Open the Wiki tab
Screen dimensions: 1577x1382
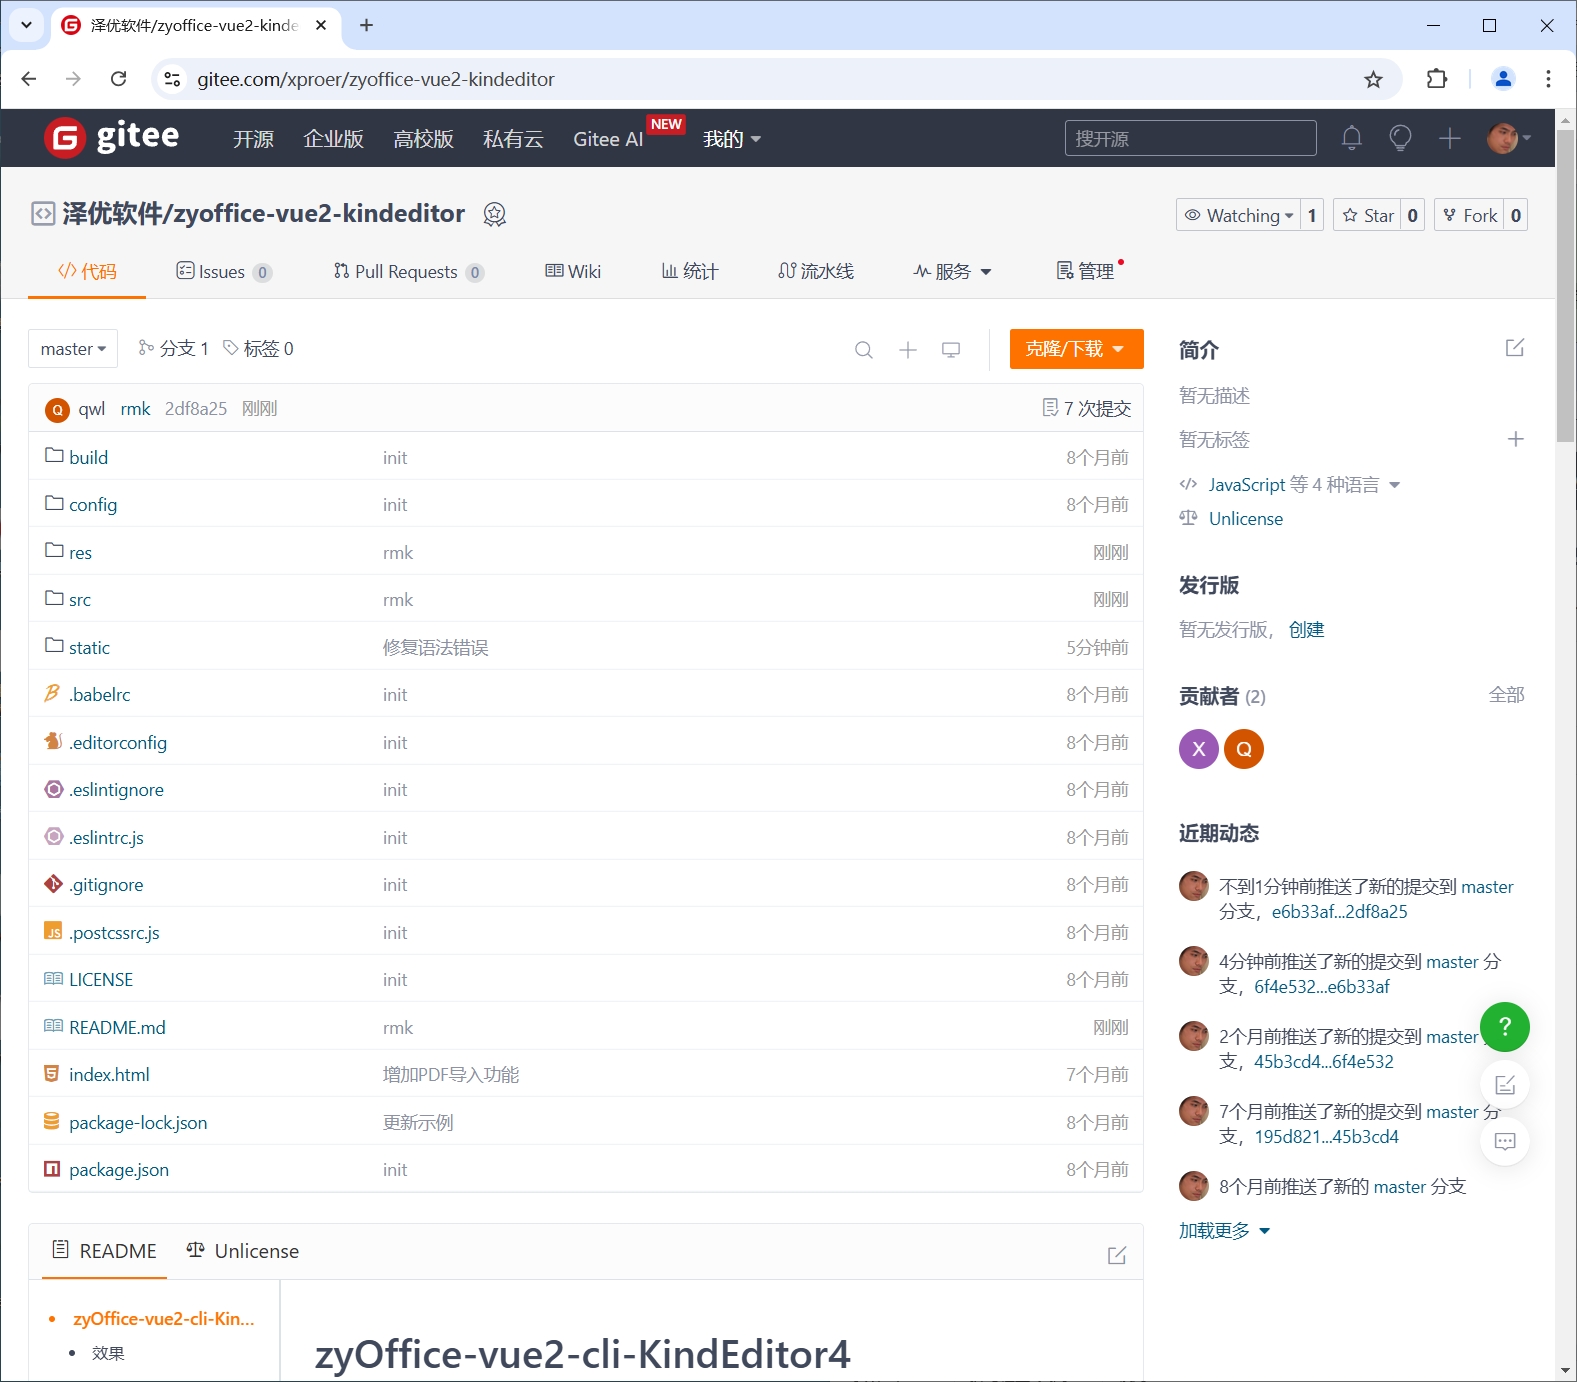coord(573,272)
